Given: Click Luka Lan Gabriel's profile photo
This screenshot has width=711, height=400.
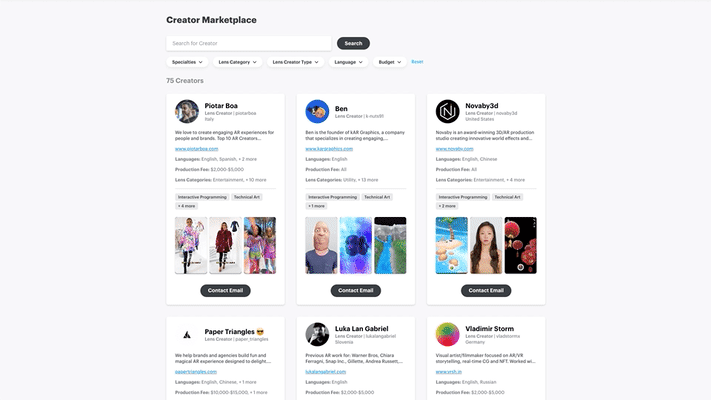Looking at the screenshot, I should pyautogui.click(x=317, y=335).
